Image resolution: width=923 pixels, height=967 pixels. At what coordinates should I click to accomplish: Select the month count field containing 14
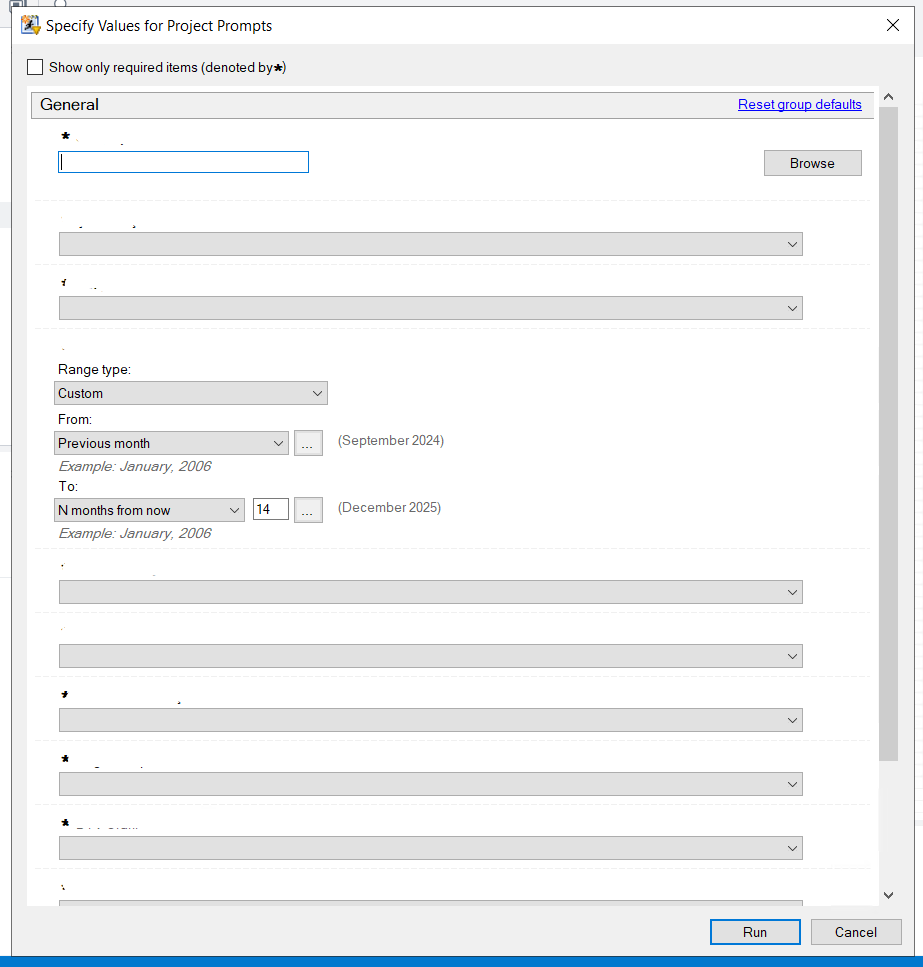coord(270,509)
